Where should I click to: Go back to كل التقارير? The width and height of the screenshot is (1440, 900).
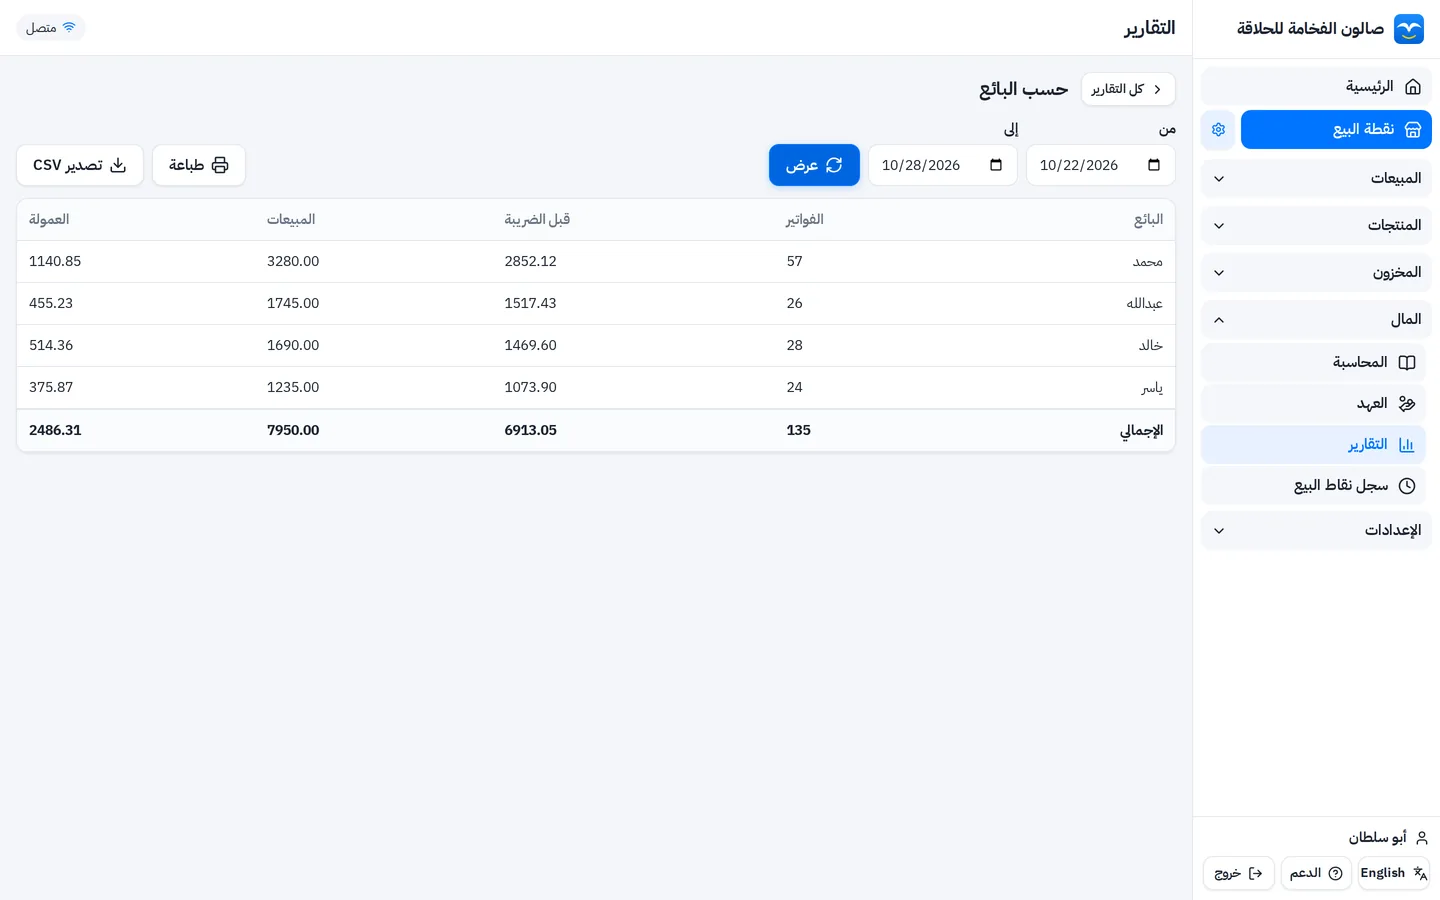pyautogui.click(x=1128, y=89)
